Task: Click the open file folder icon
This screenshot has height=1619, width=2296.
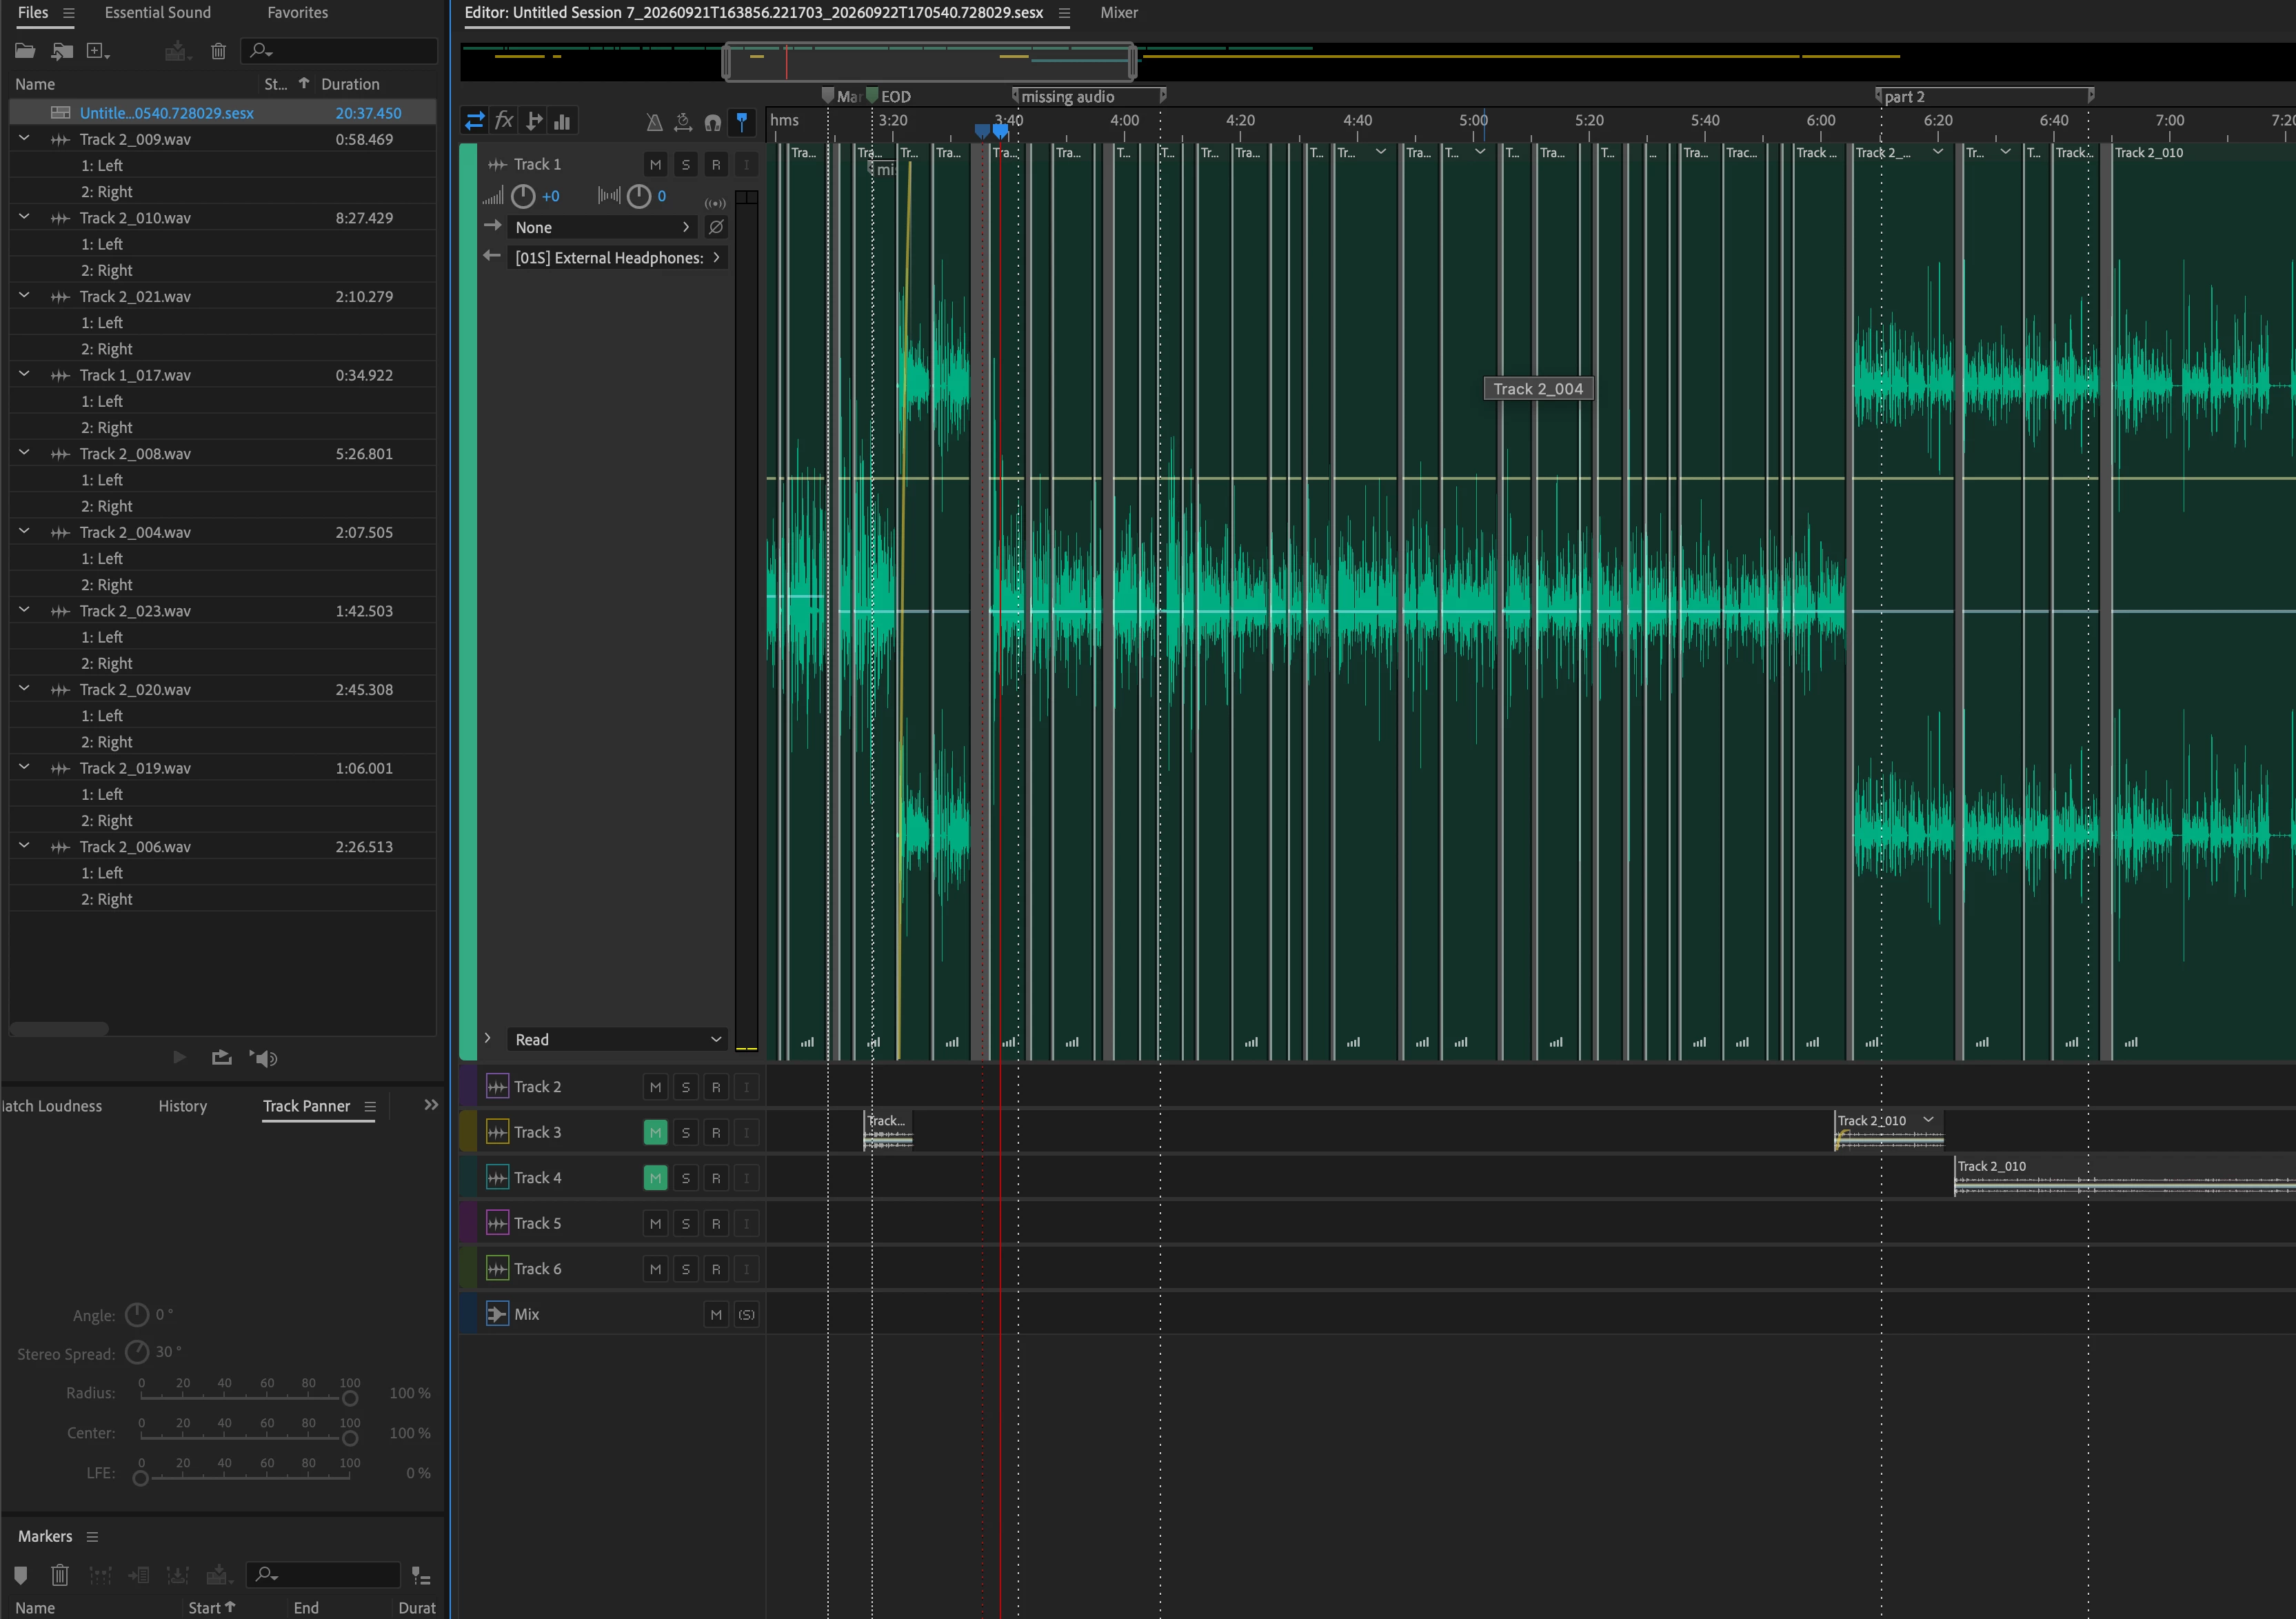Action: [25, 51]
